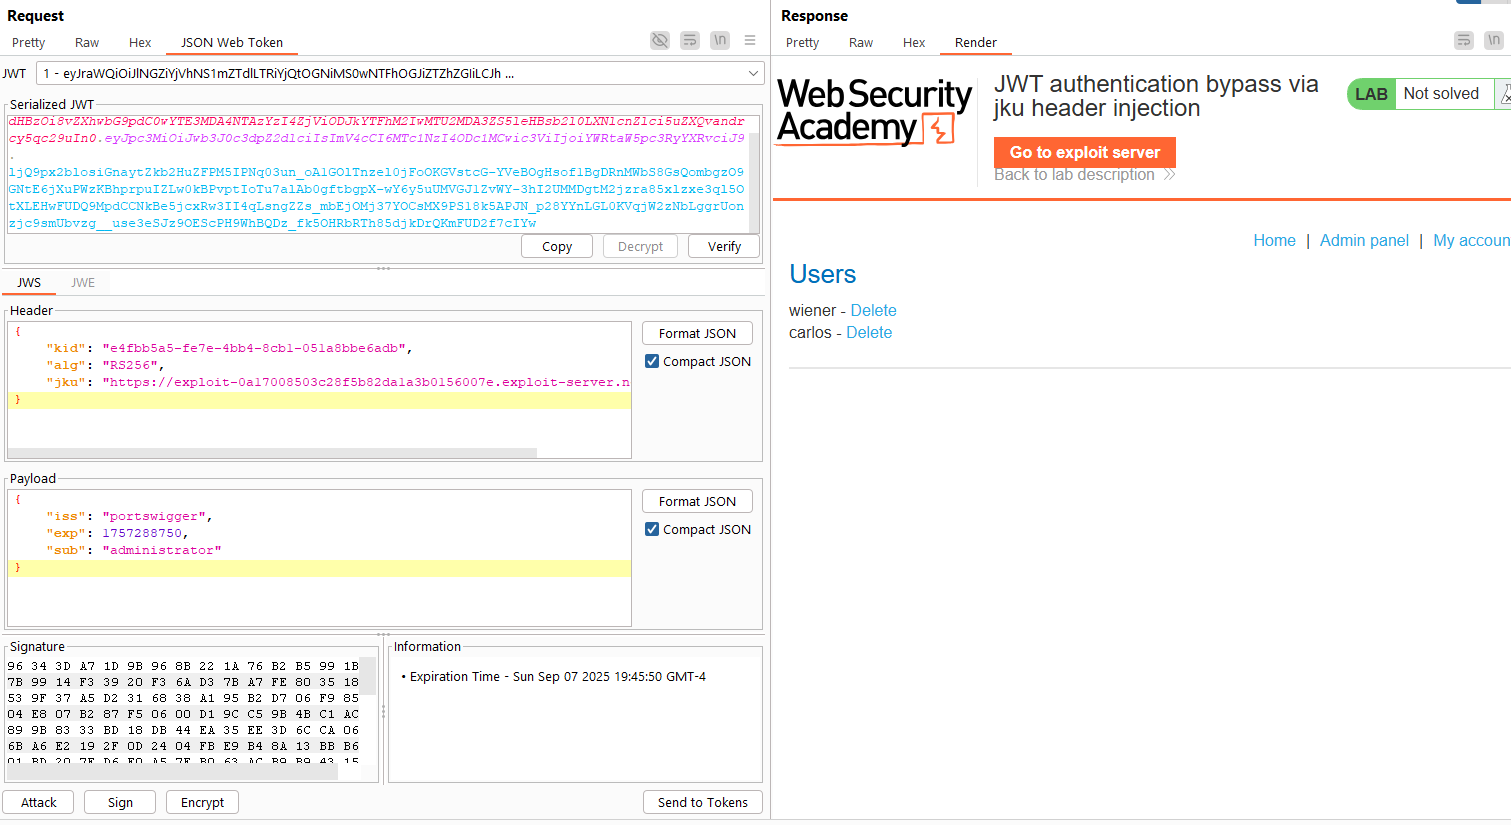Toggle the \n icon in the Response panel
This screenshot has width=1511, height=825.
1494,41
